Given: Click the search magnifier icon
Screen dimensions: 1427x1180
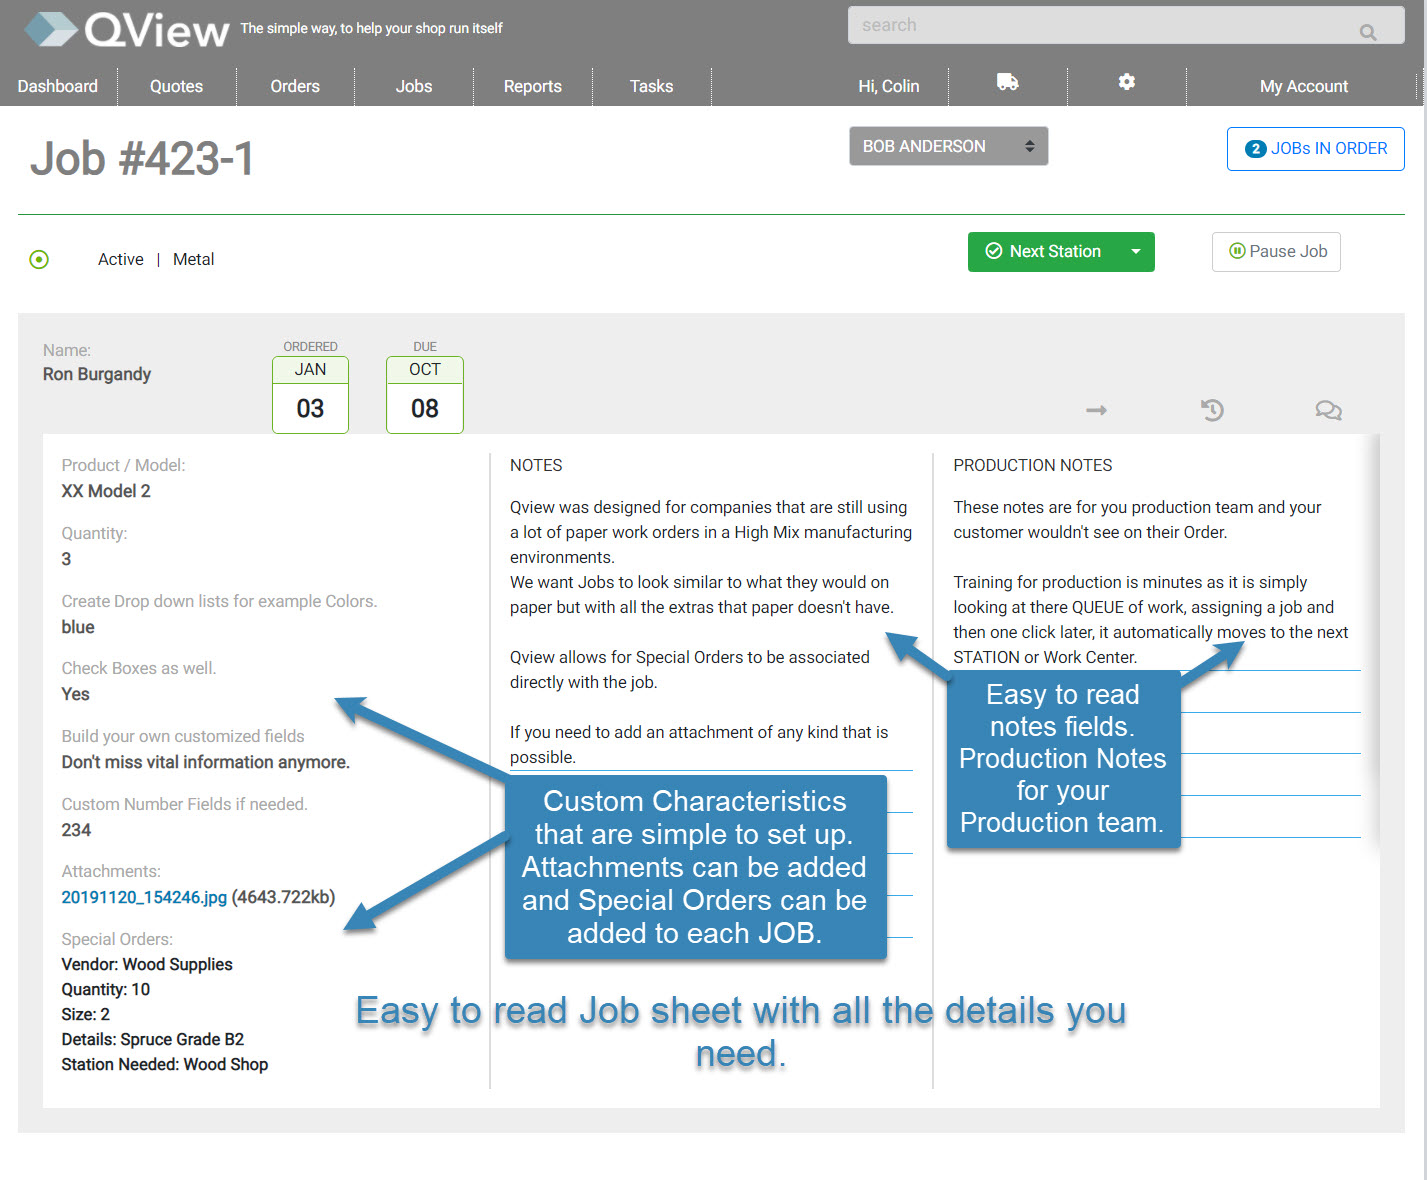Looking at the screenshot, I should (1368, 32).
